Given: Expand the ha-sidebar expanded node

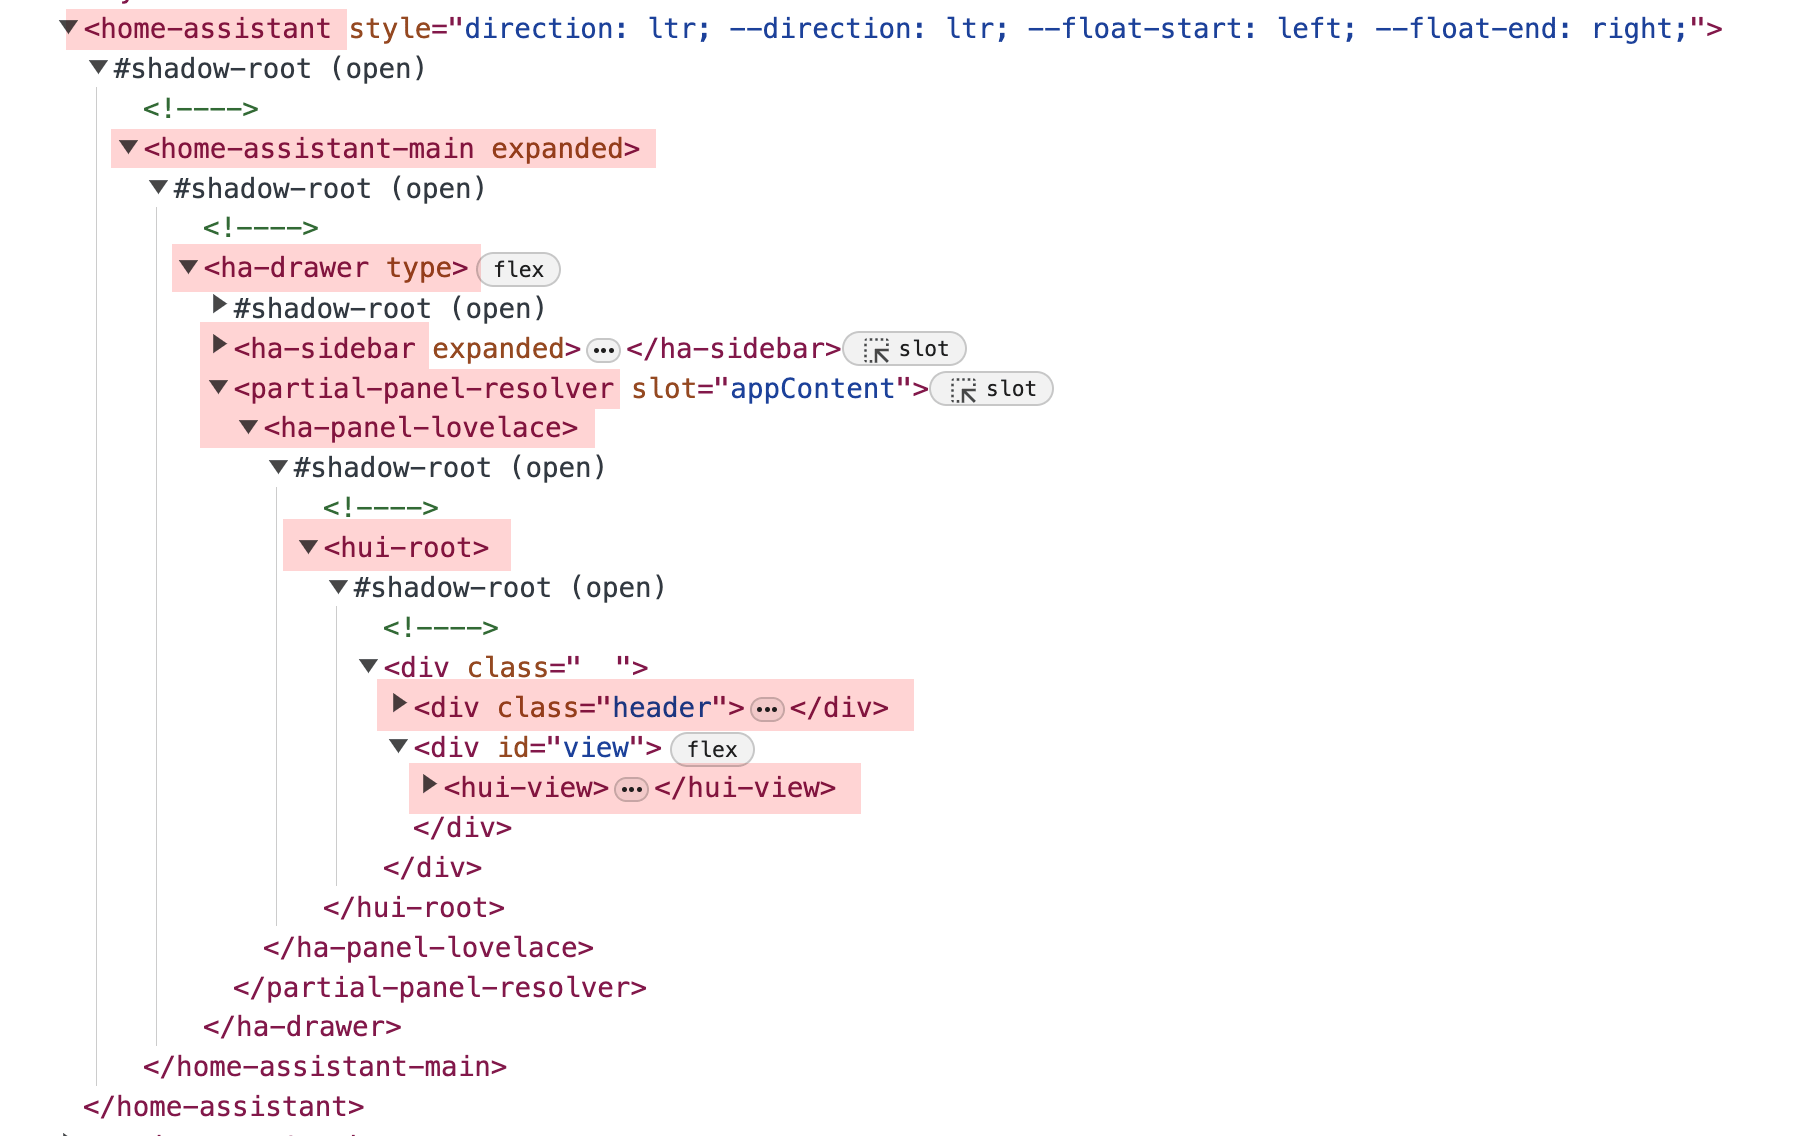Looking at the screenshot, I should tap(220, 345).
